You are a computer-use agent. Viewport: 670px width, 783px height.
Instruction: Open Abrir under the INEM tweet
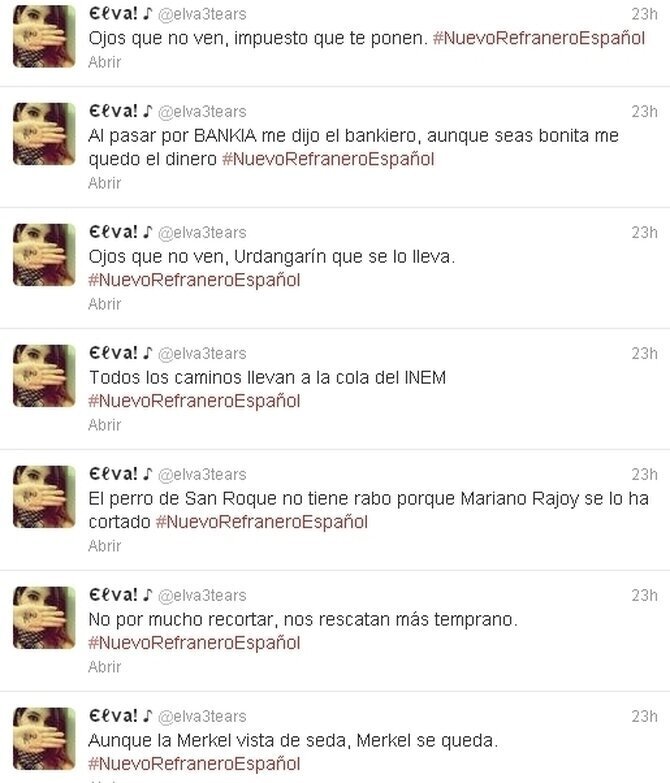(x=104, y=424)
